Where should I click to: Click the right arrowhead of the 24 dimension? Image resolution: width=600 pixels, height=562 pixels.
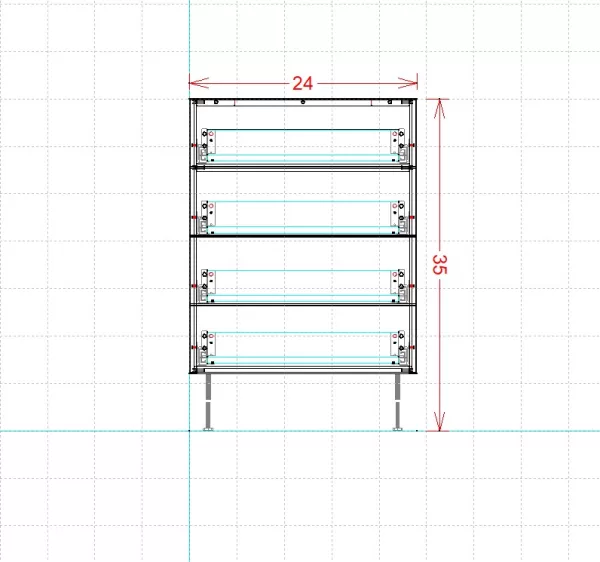tap(411, 83)
